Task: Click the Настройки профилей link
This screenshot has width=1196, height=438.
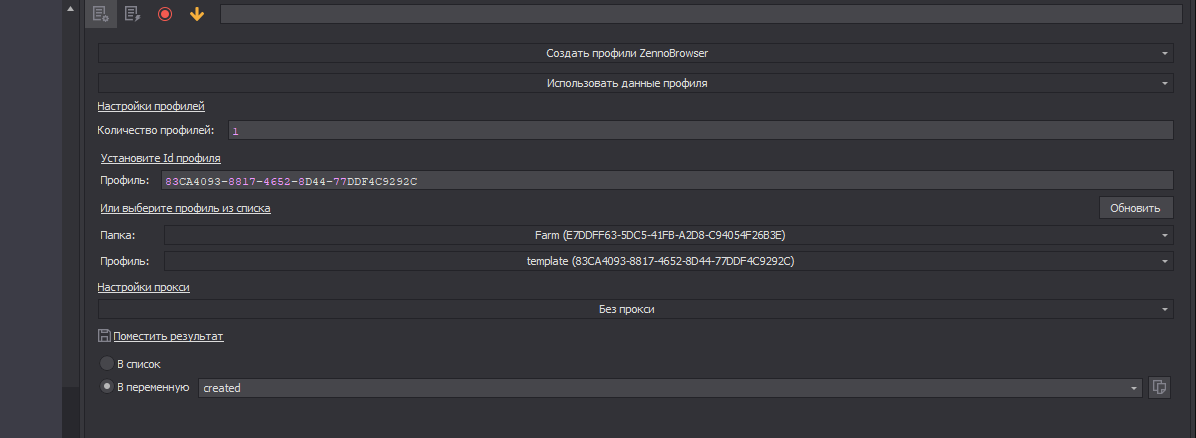Action: [x=152, y=106]
